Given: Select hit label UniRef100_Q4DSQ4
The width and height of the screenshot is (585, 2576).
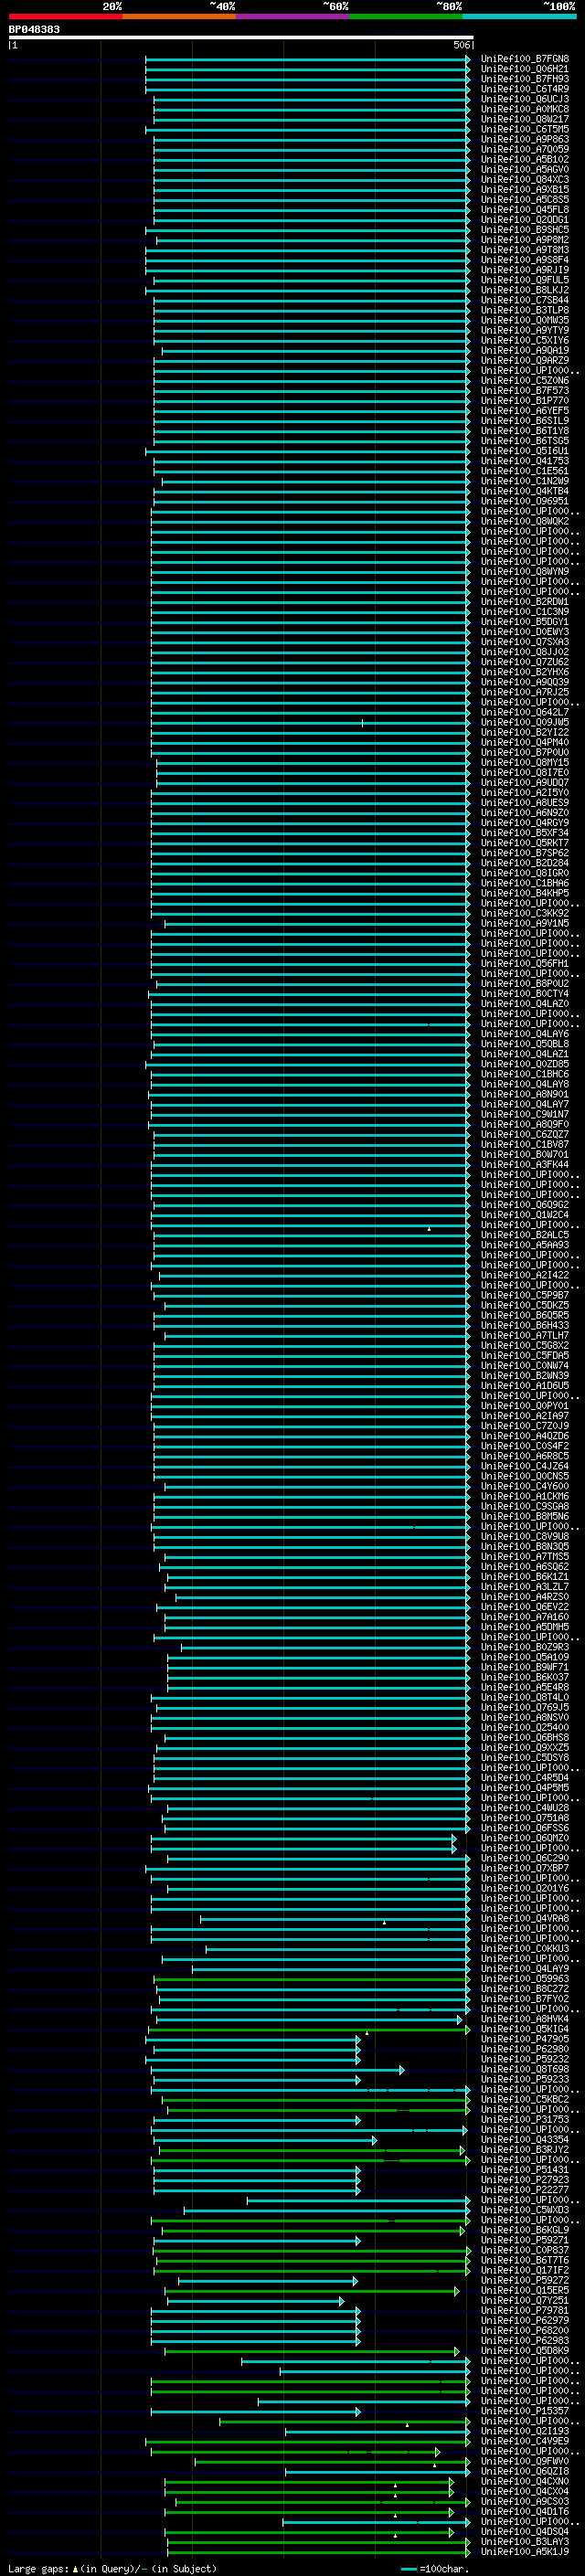Looking at the screenshot, I should pos(525,2532).
